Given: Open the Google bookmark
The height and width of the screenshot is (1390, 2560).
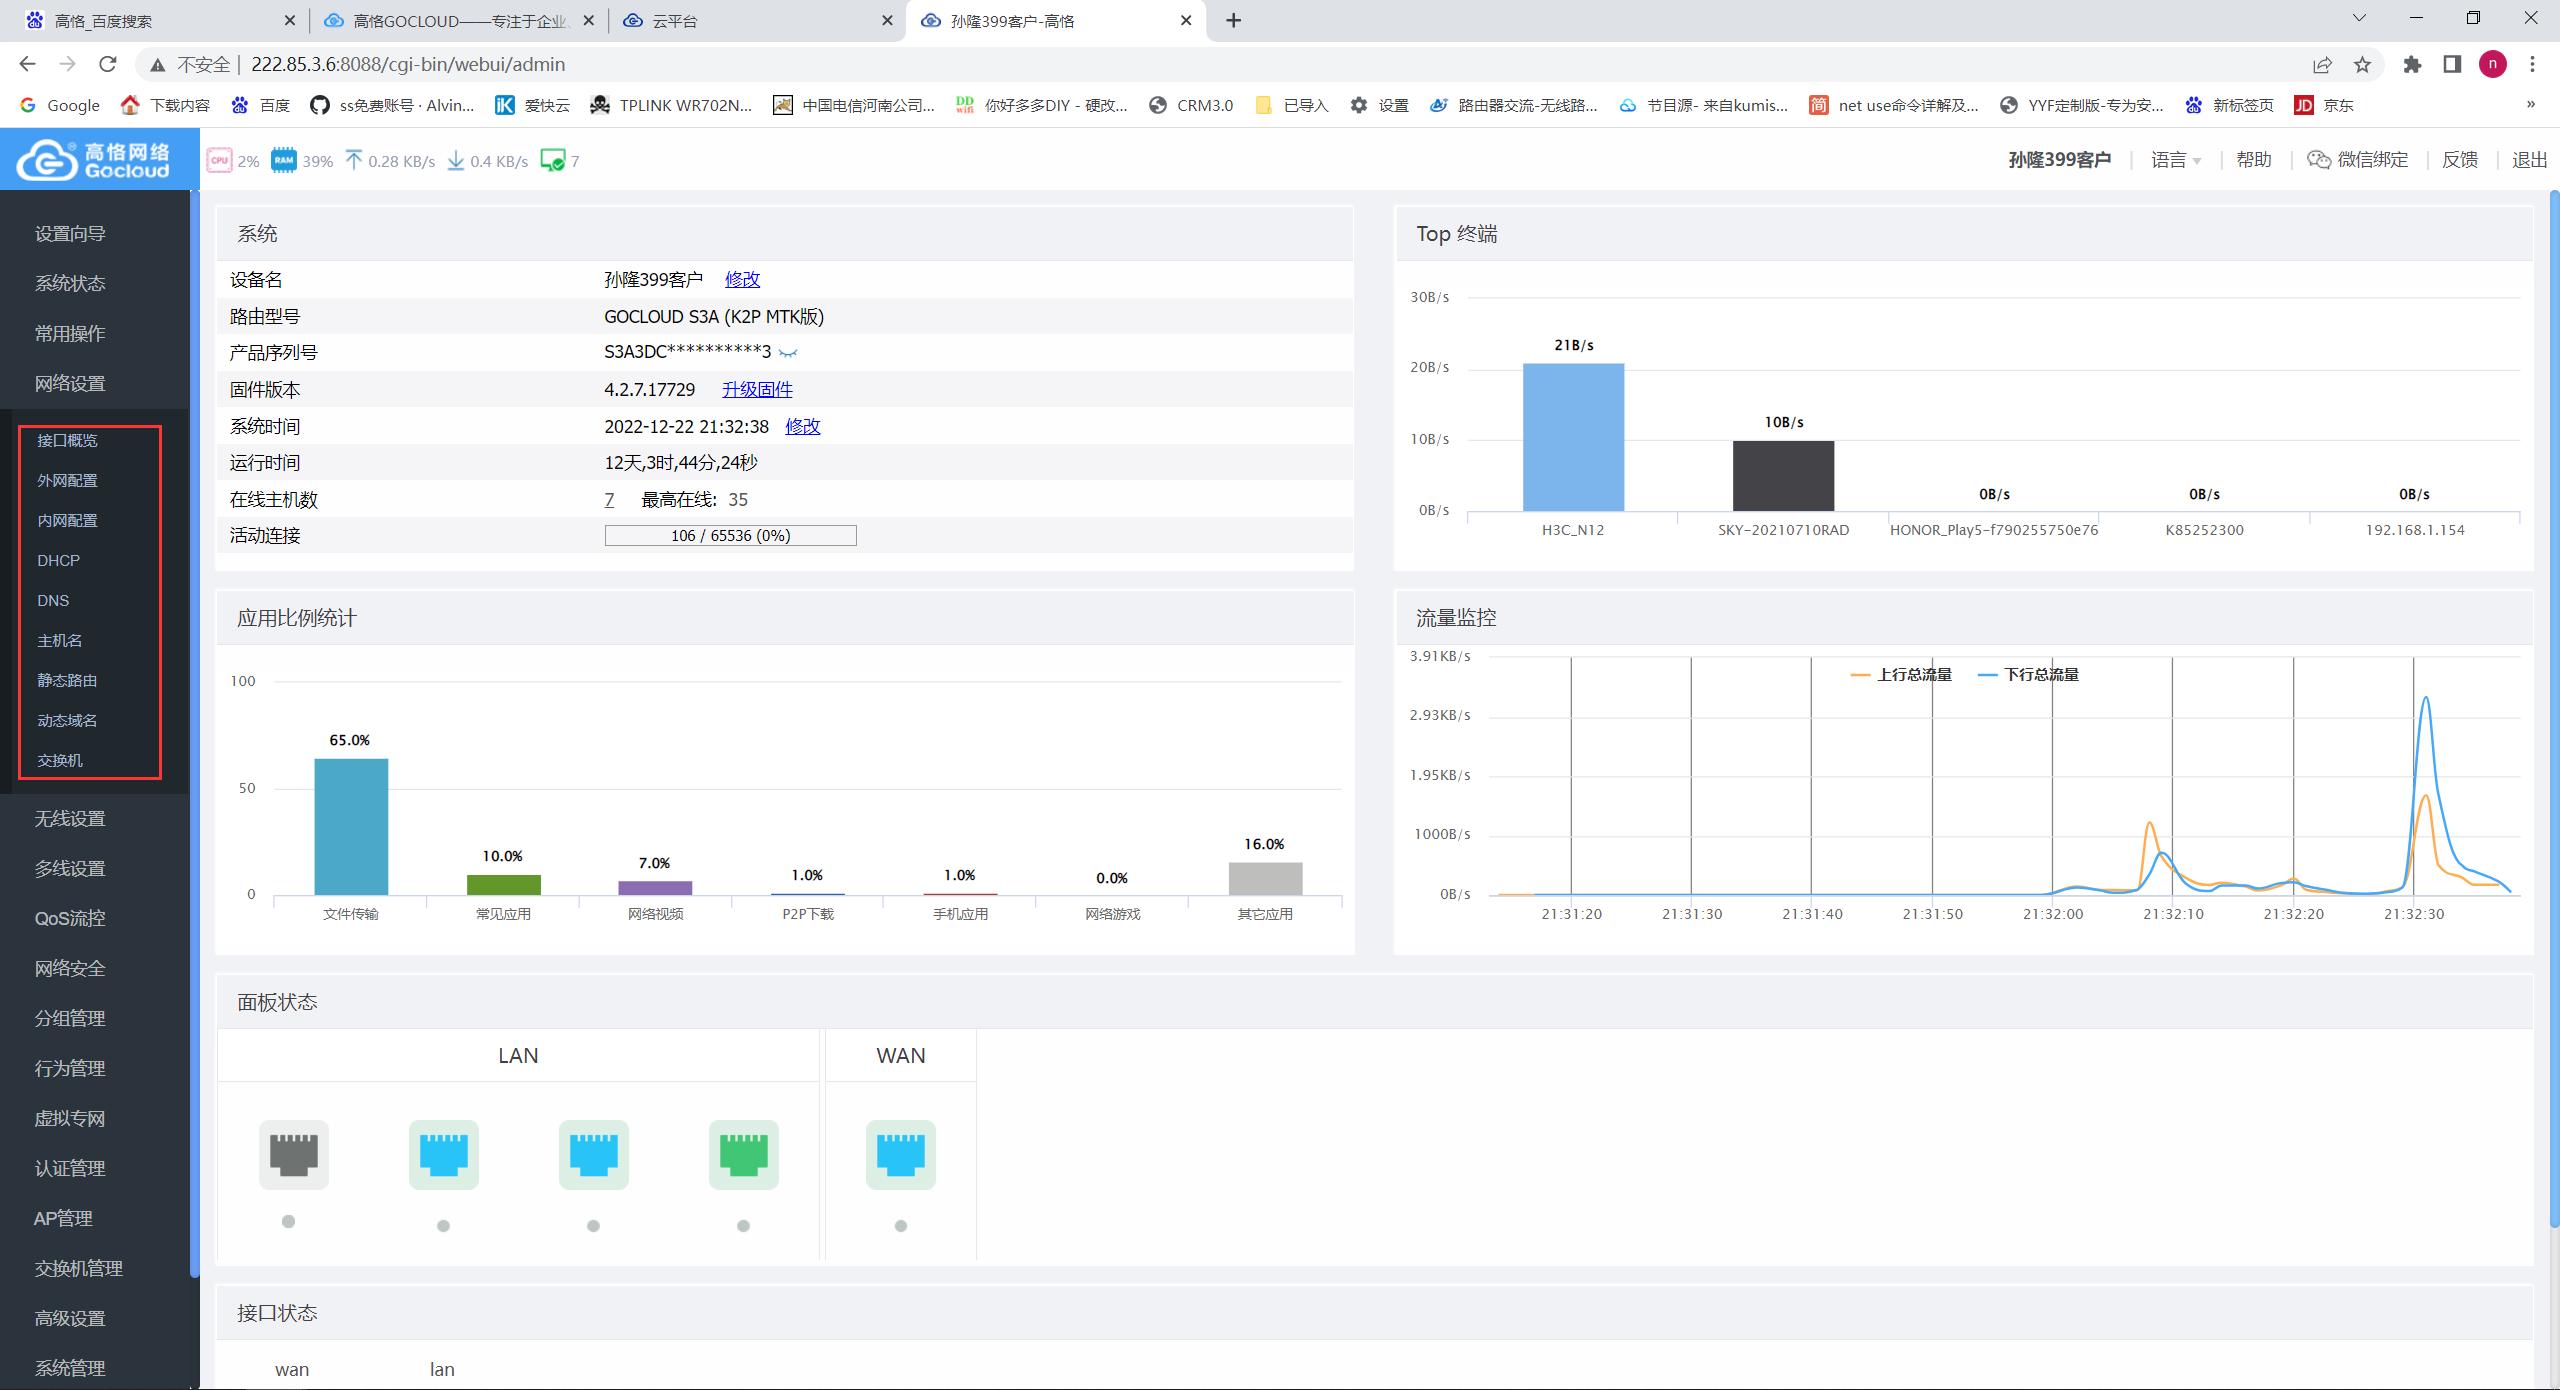Looking at the screenshot, I should point(60,105).
